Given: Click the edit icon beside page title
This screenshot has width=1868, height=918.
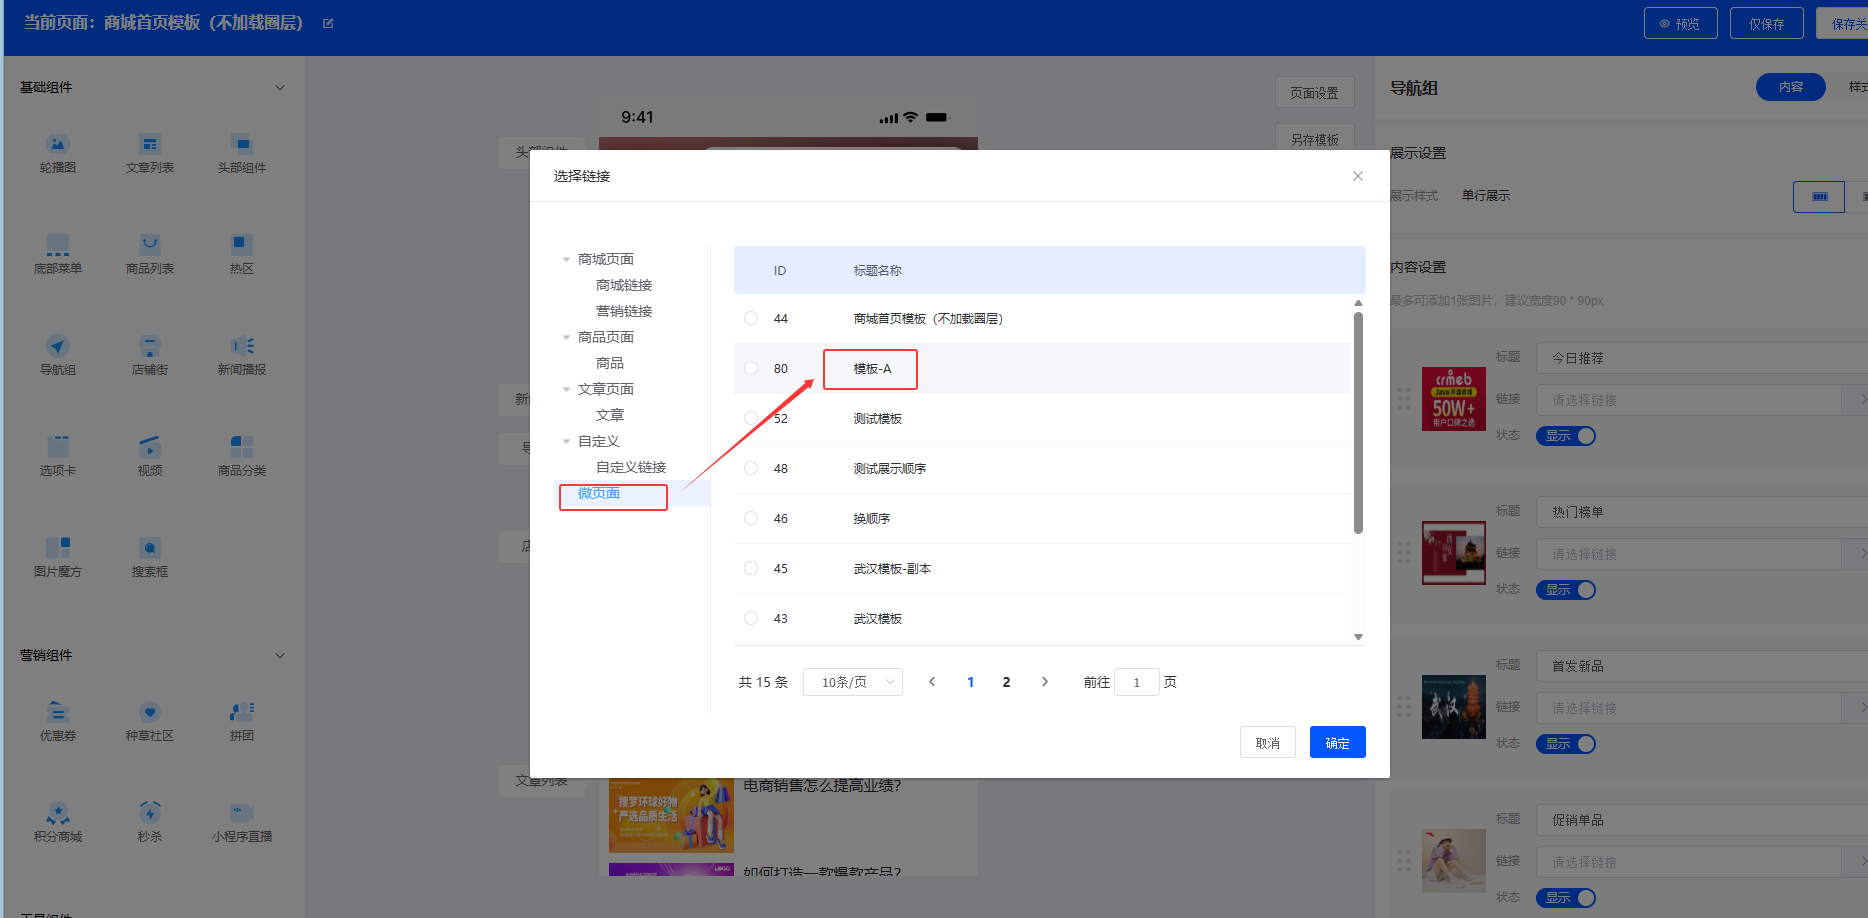Looking at the screenshot, I should coord(328,23).
